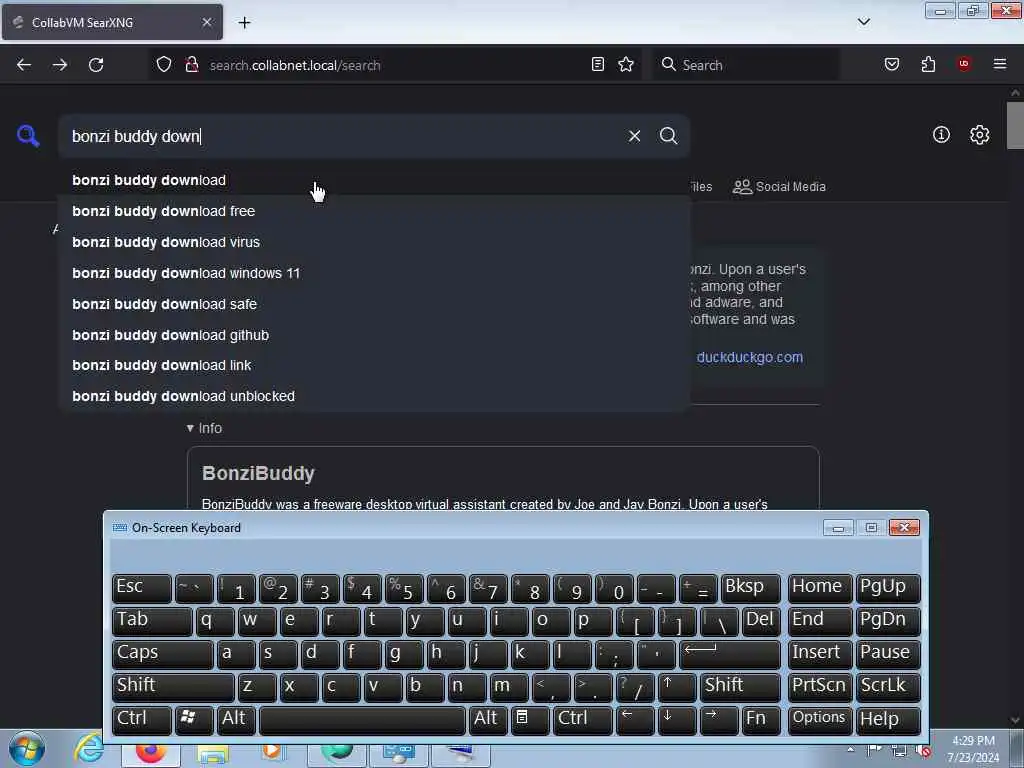This screenshot has height=768, width=1024.
Task: Click the page vertical scrollbar thumb
Action: point(1016,125)
